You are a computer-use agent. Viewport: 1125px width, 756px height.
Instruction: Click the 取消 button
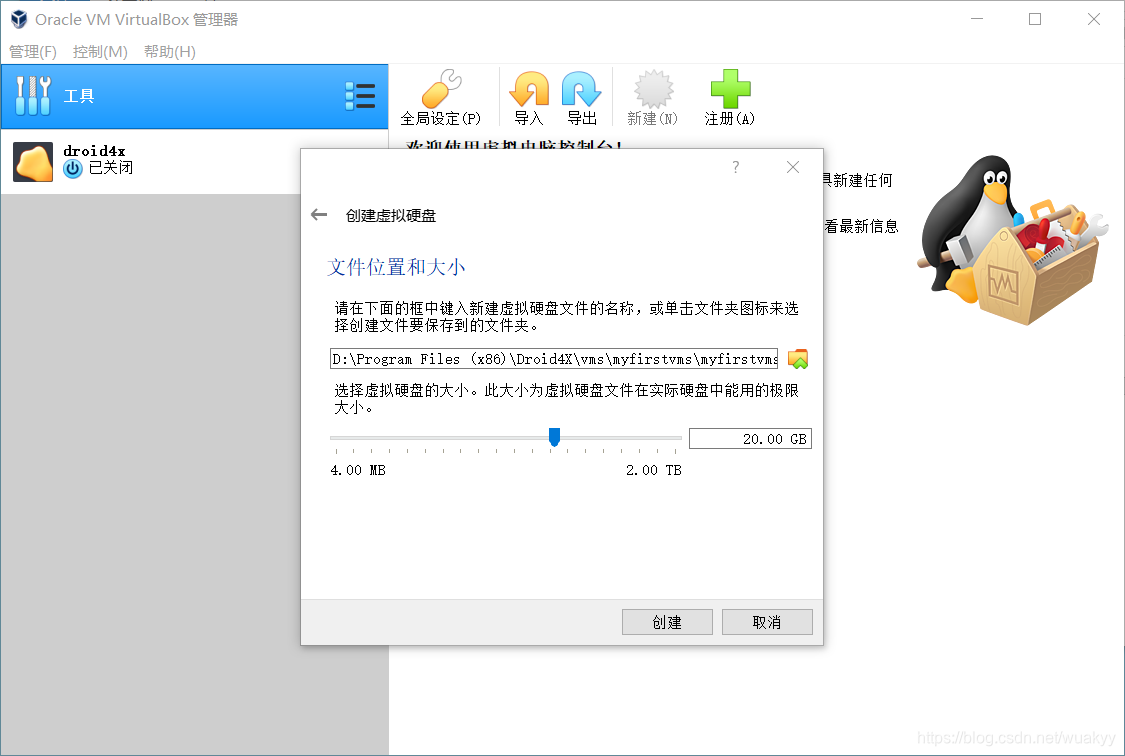pos(767,622)
